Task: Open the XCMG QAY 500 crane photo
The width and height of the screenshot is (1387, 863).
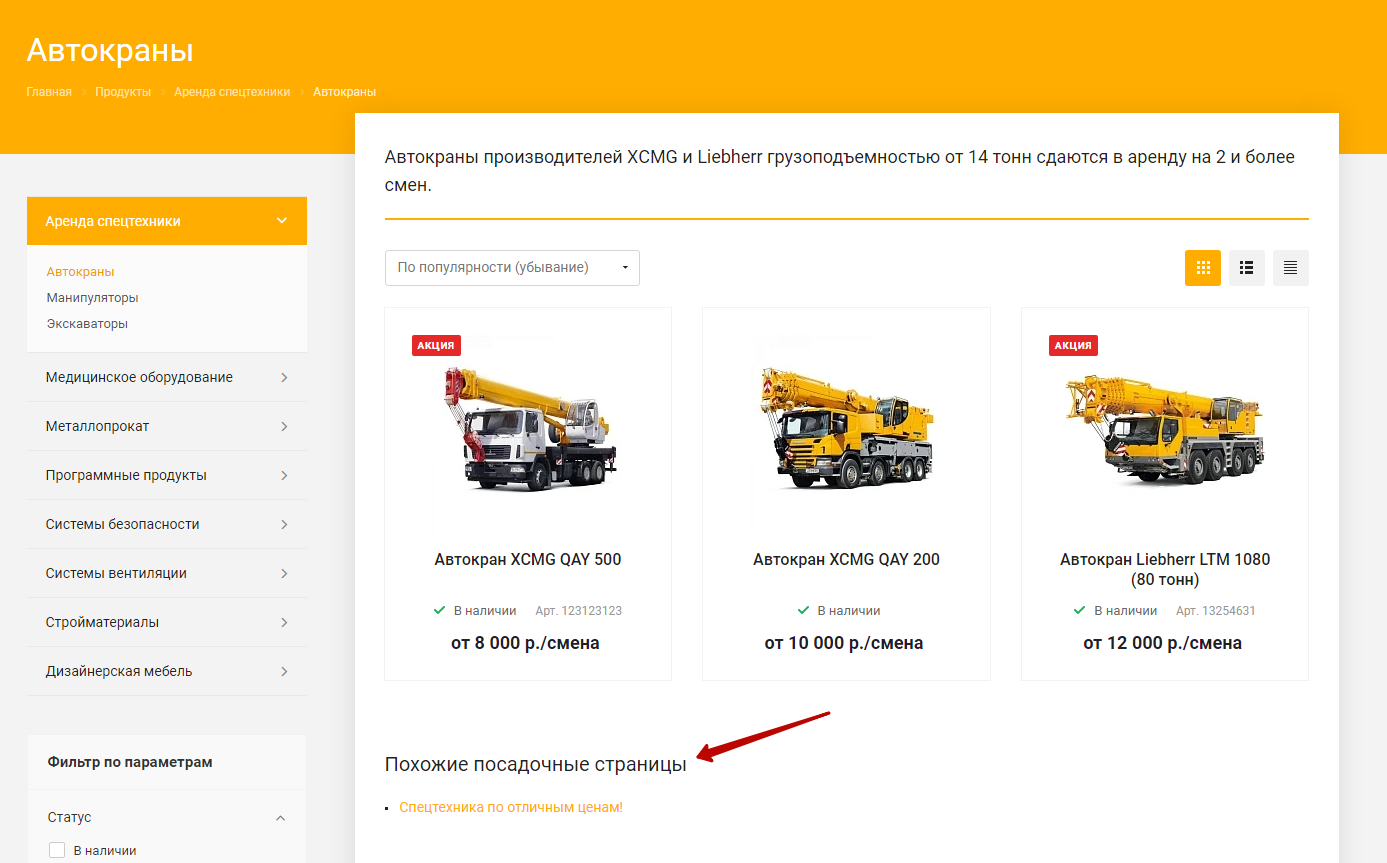Action: (528, 426)
